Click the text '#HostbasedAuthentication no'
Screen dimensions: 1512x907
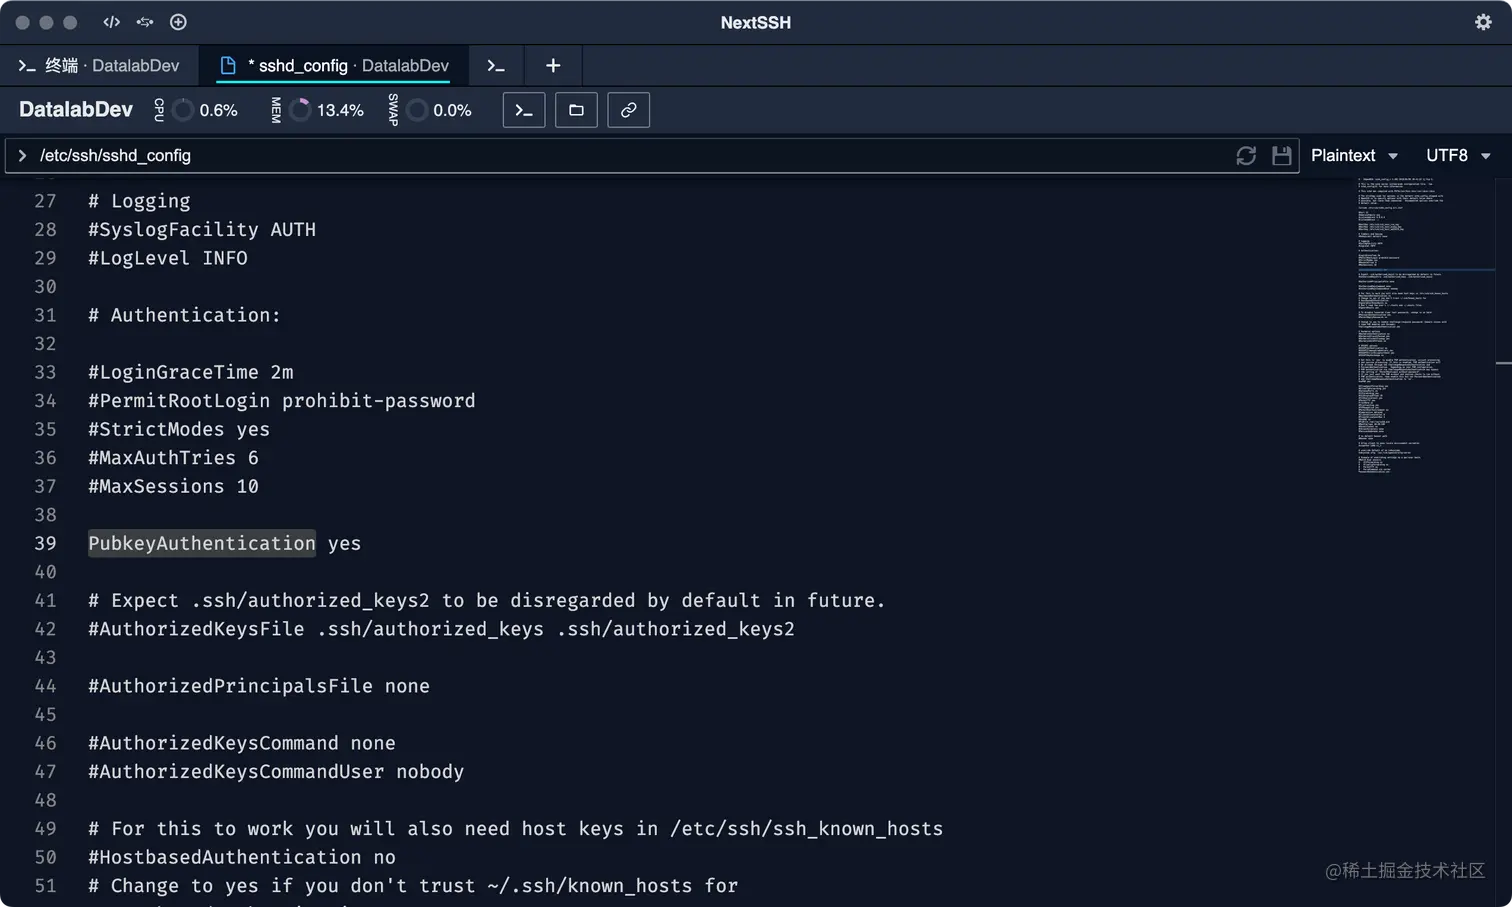(242, 857)
